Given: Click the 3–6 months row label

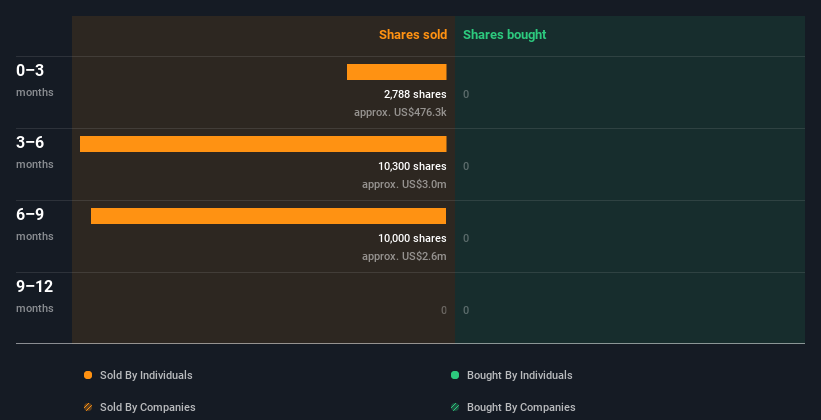Looking at the screenshot, I should pos(35,152).
